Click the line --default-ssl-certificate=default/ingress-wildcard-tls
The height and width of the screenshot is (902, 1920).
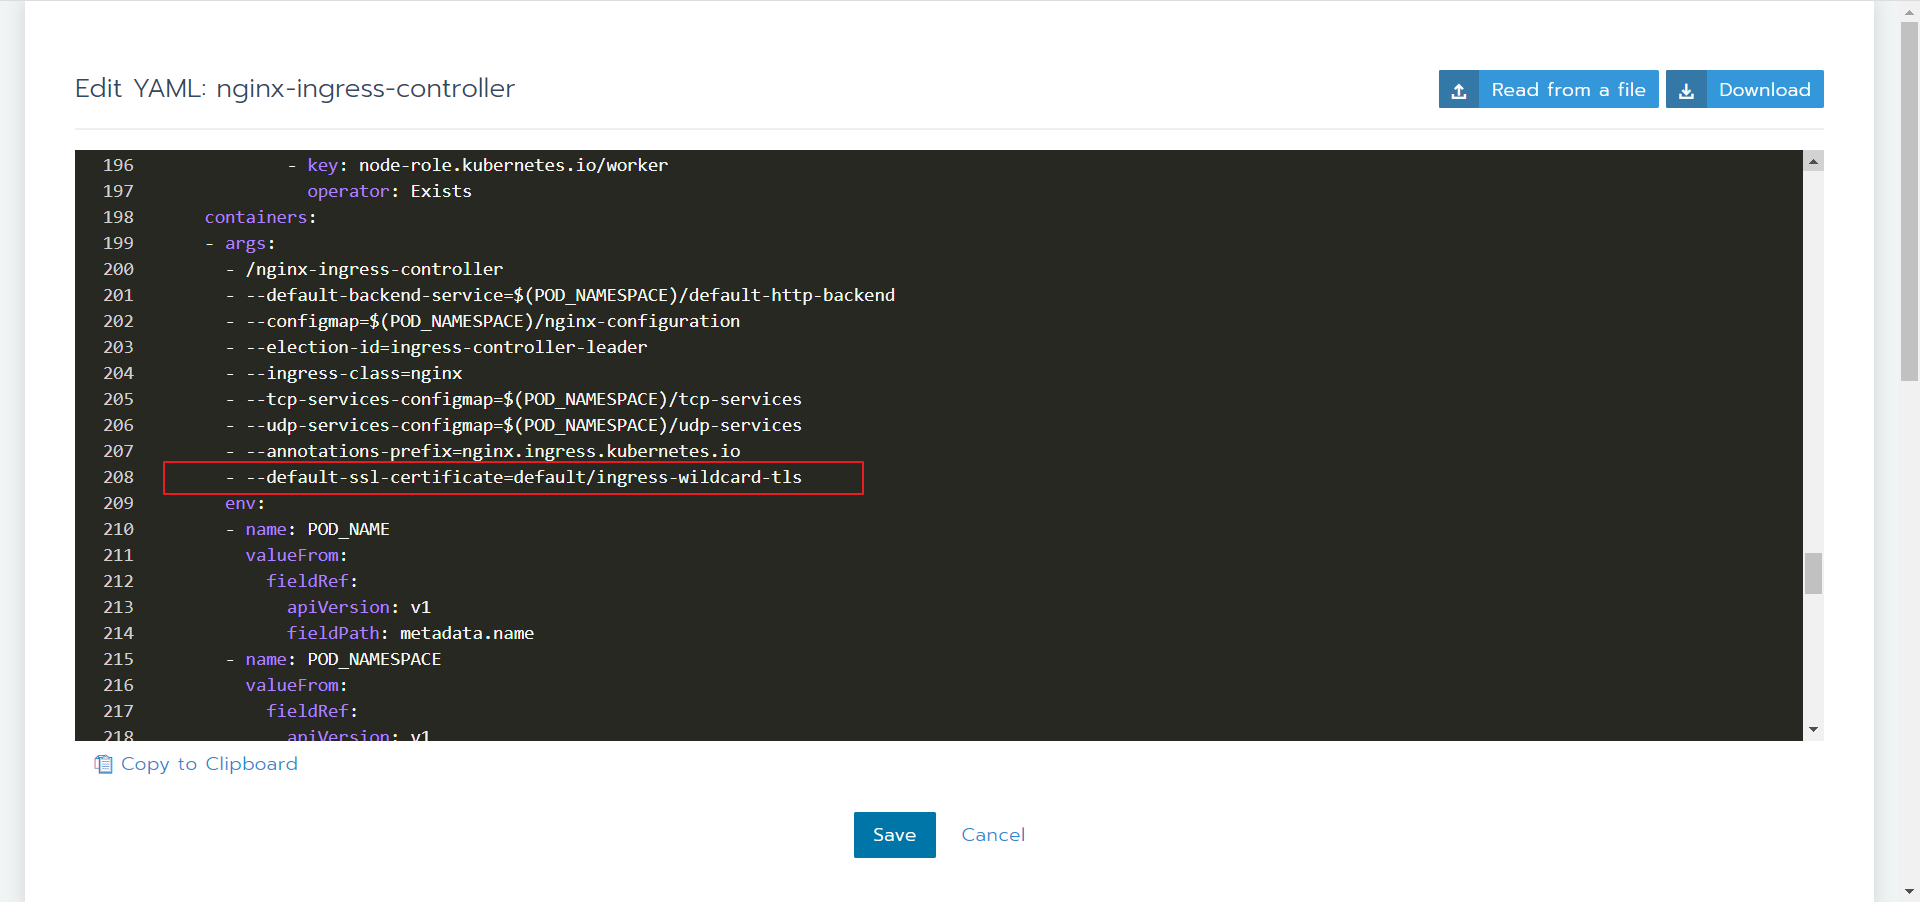[x=524, y=477]
